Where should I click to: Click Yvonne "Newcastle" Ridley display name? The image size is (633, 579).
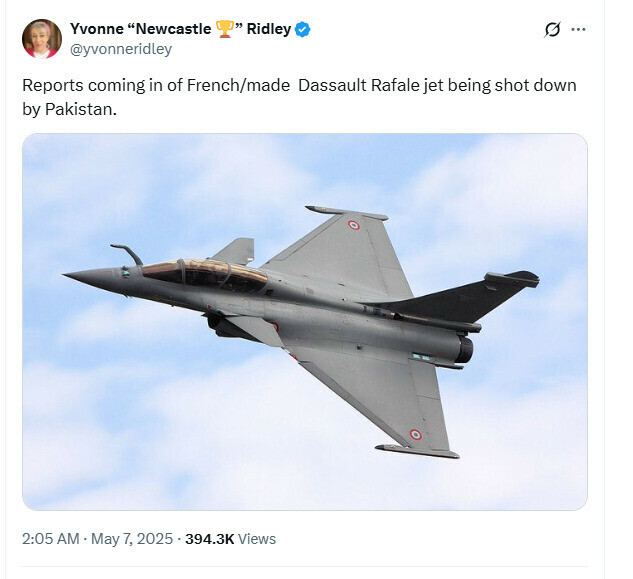[x=180, y=29]
